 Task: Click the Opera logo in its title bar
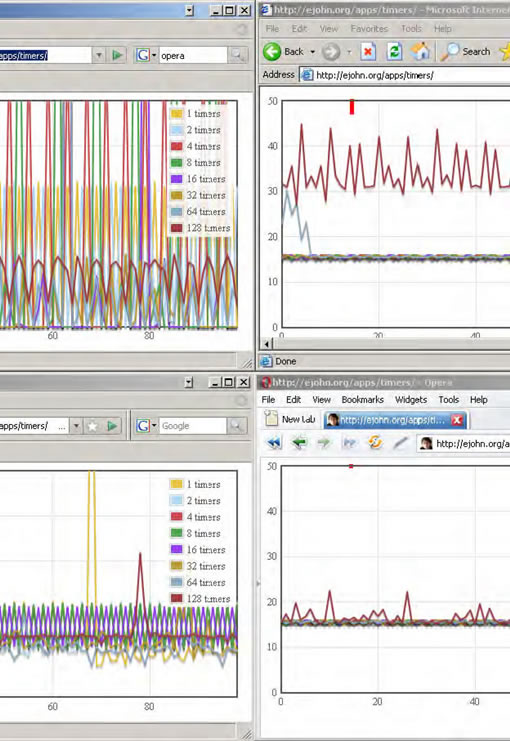coord(267,382)
